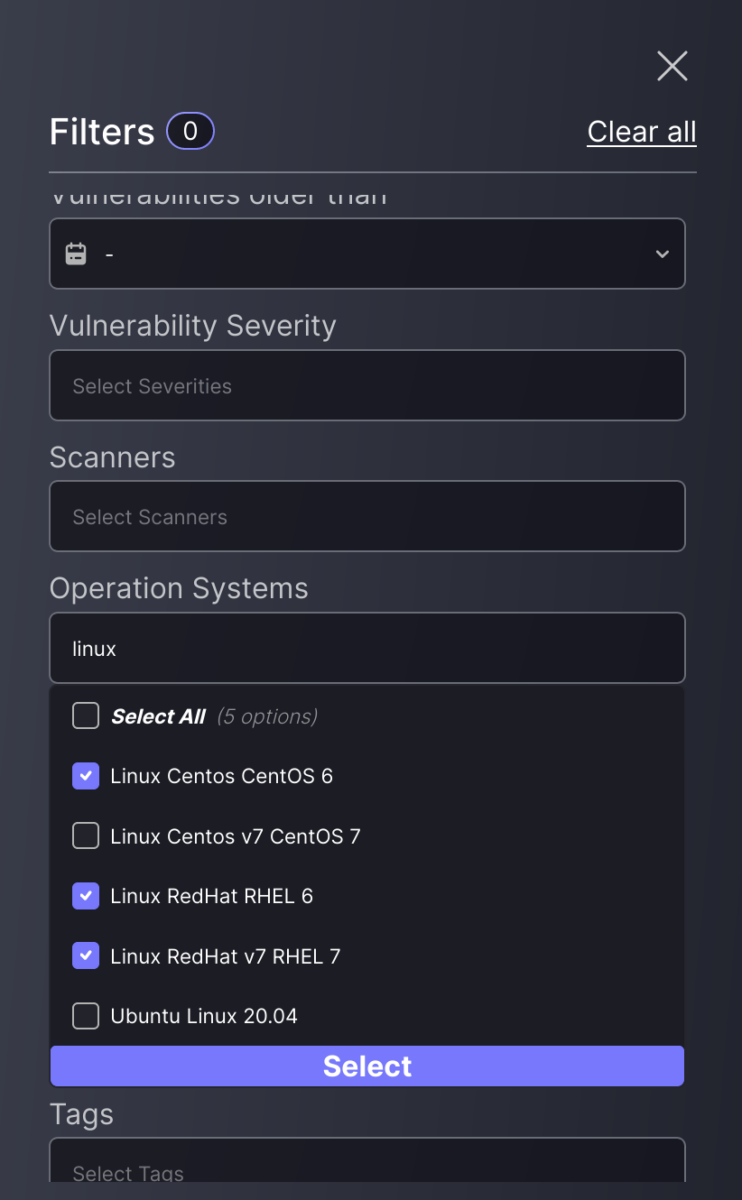The image size is (742, 1200).
Task: Clear all filters
Action: 642,131
